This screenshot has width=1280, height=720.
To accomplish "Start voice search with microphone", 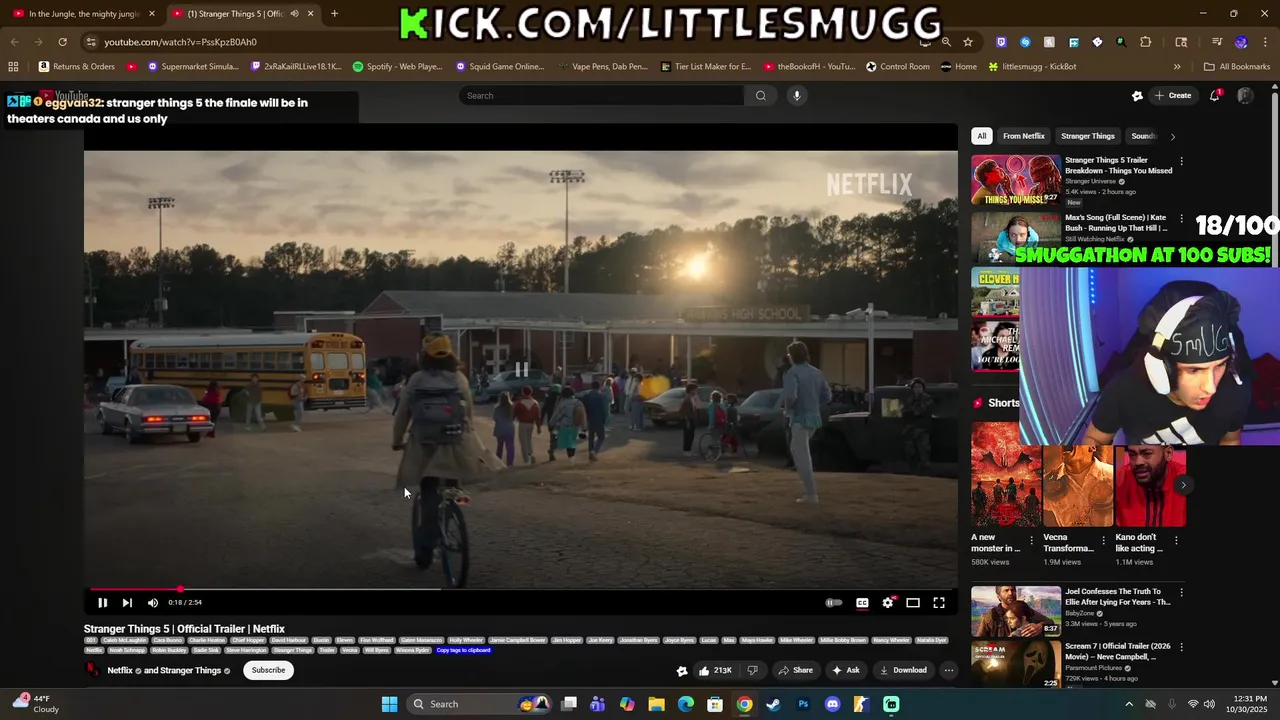I will tap(797, 96).
